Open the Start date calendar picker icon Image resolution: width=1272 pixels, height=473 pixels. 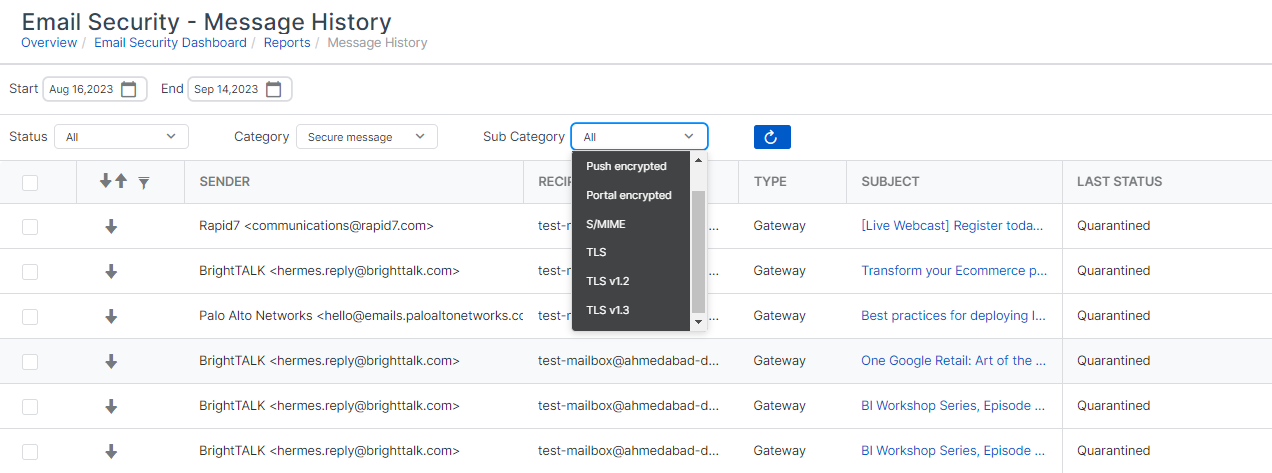[x=129, y=89]
